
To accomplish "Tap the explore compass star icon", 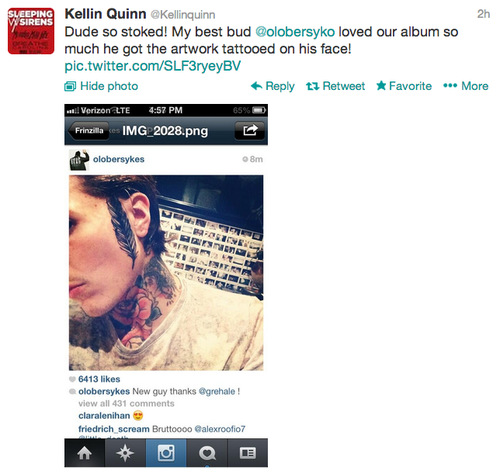I will point(125,453).
